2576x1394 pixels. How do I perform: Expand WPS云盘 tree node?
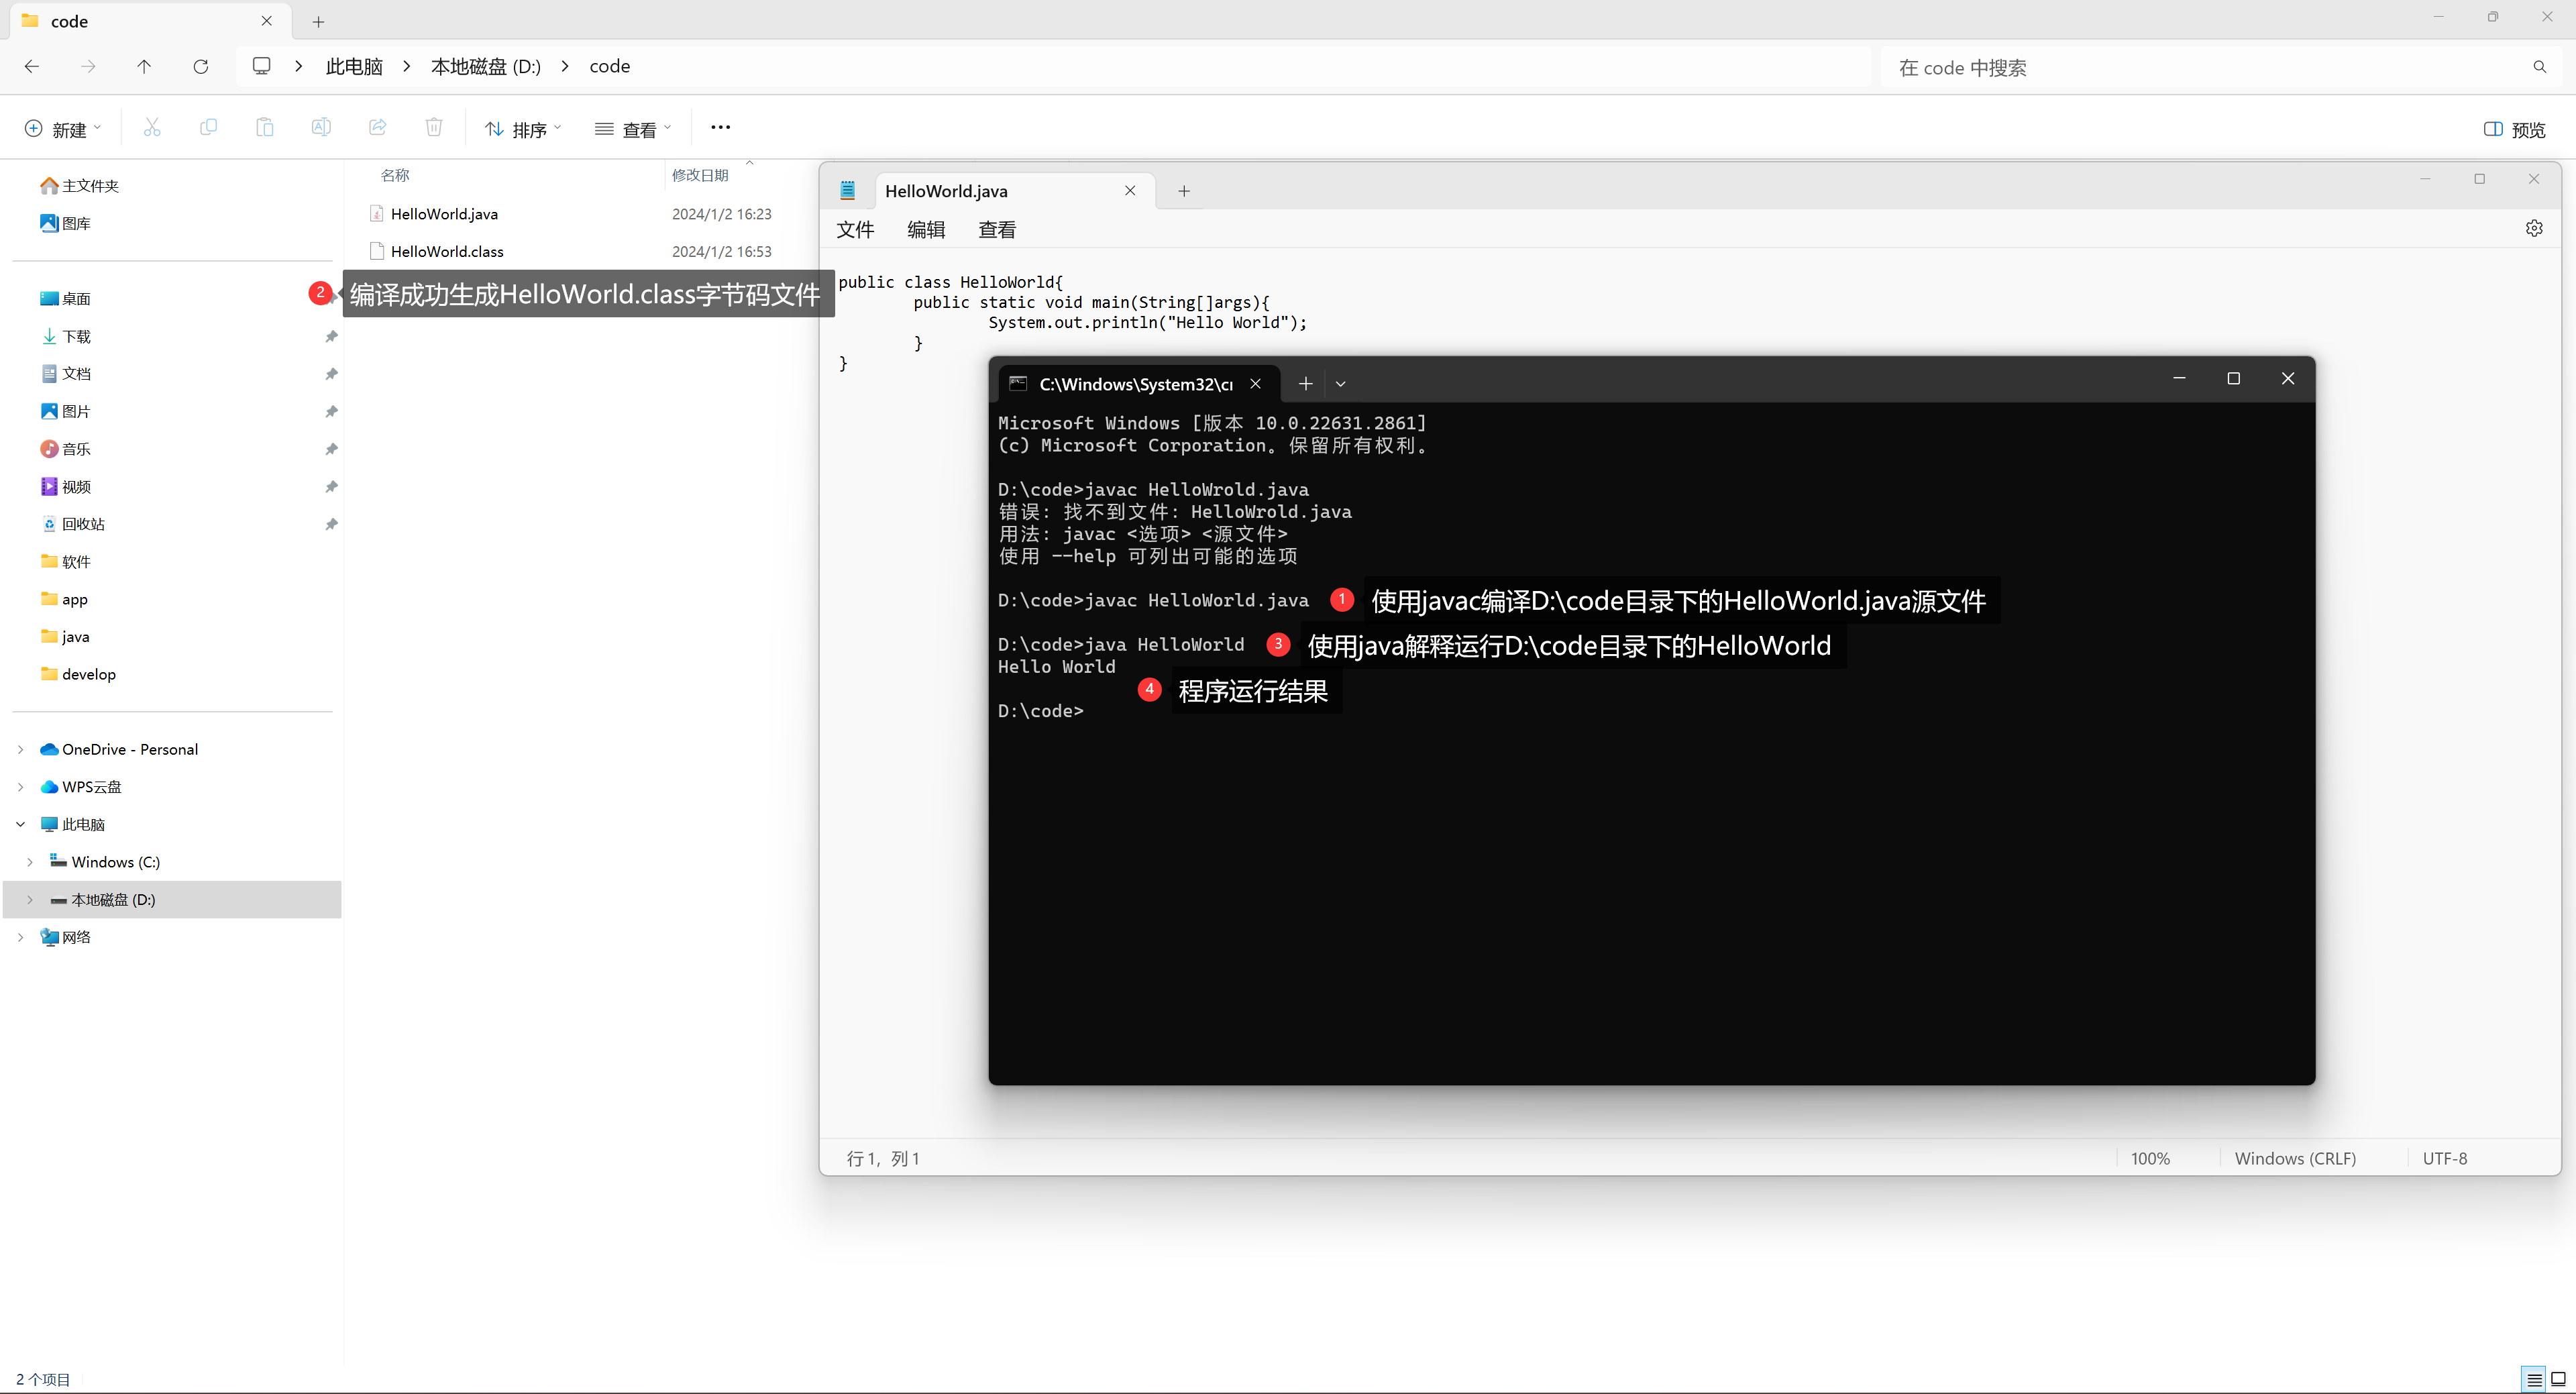[x=20, y=787]
